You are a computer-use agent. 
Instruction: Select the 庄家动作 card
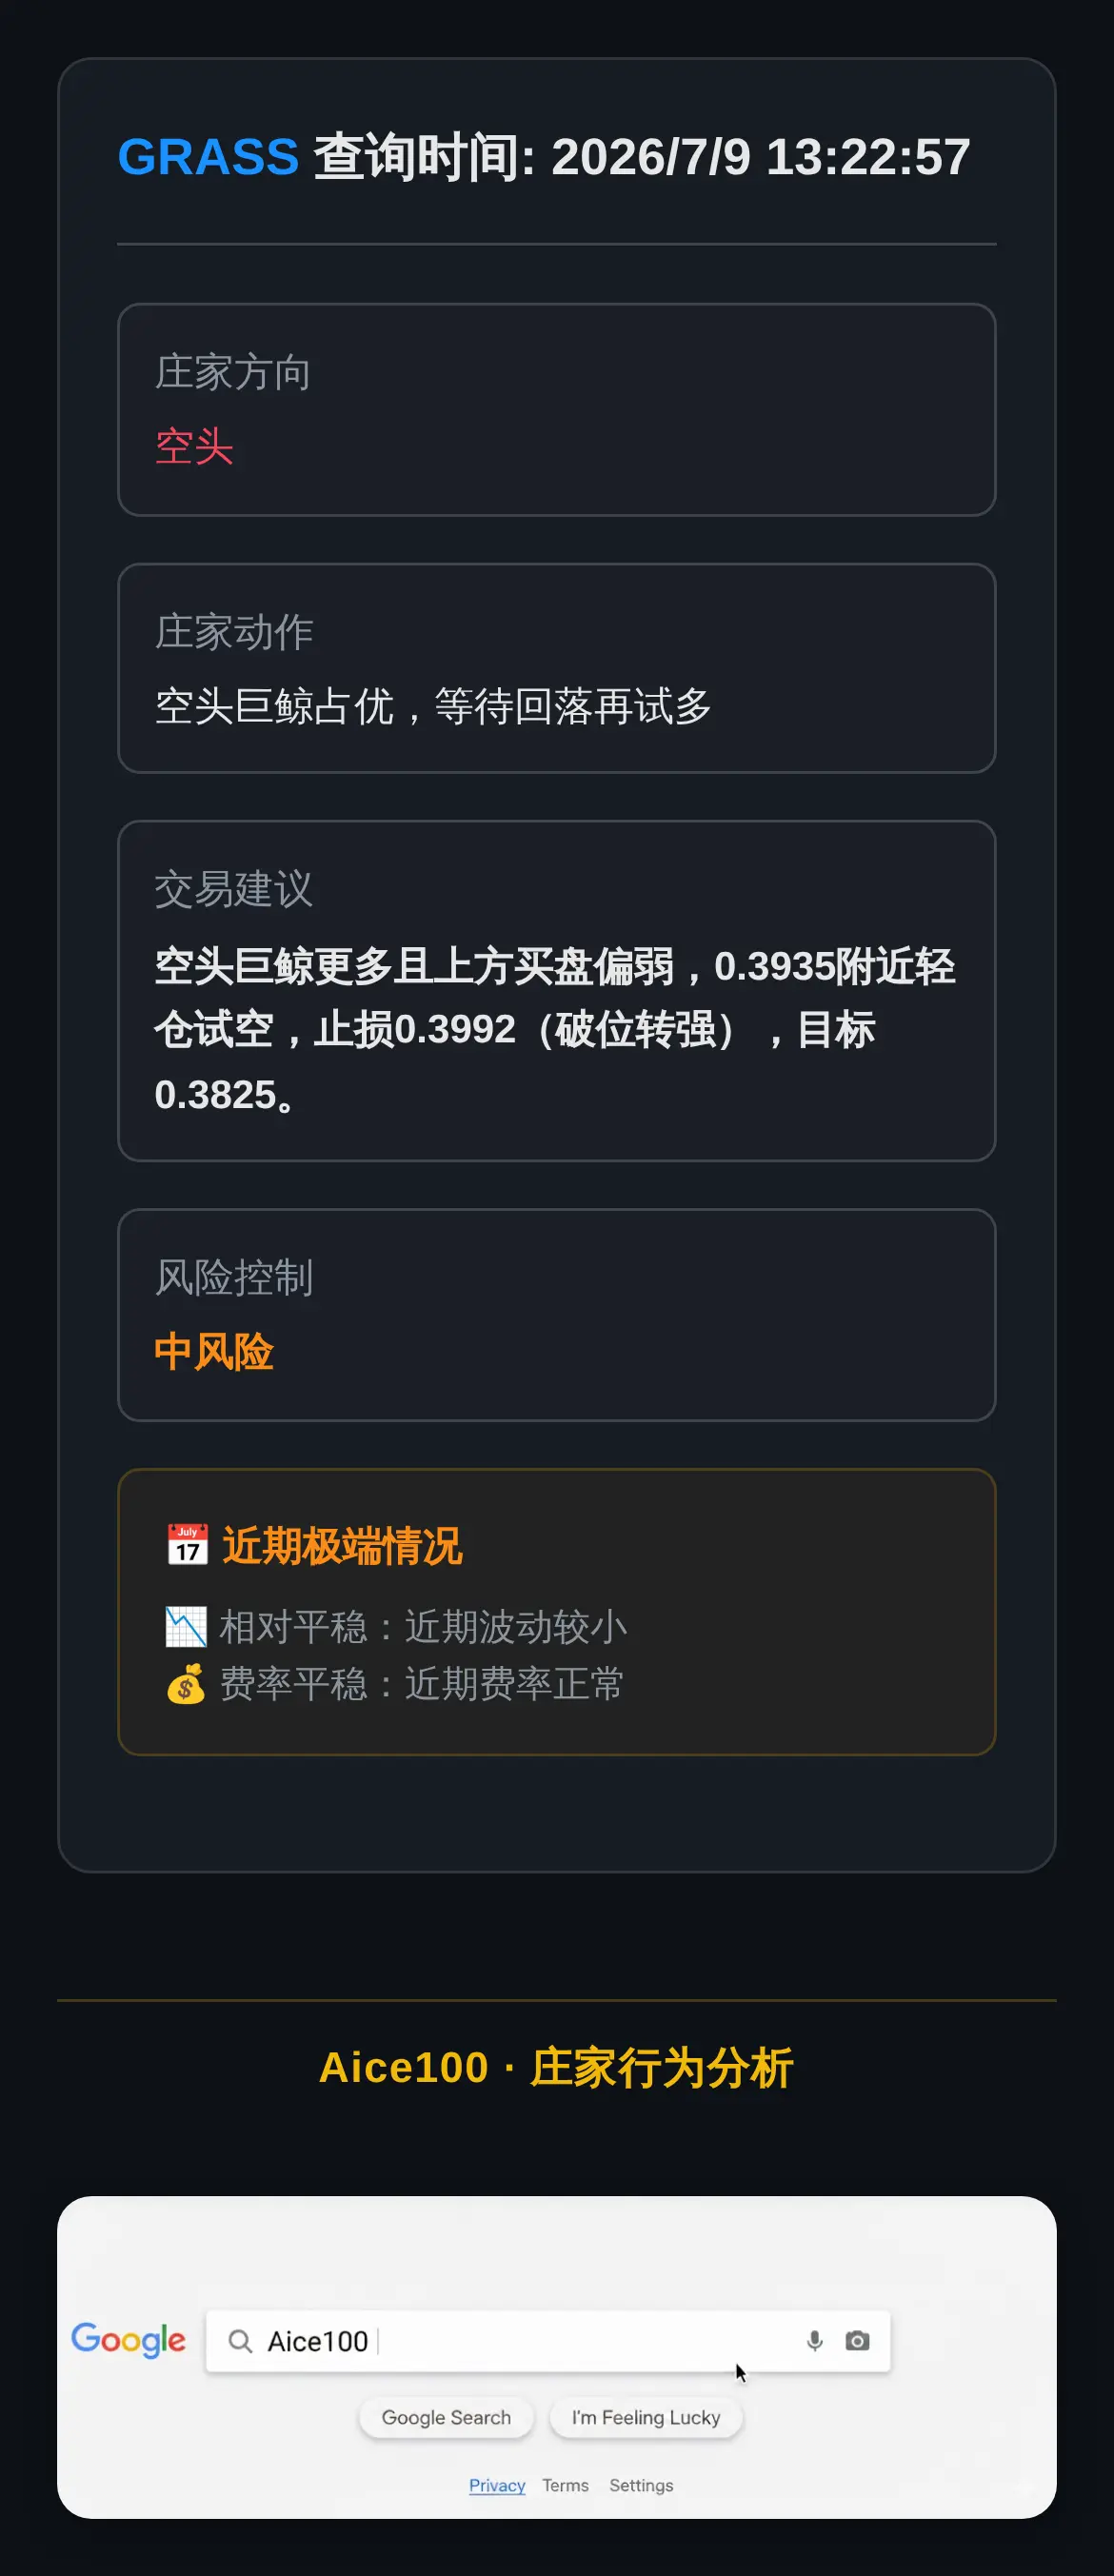click(x=557, y=668)
